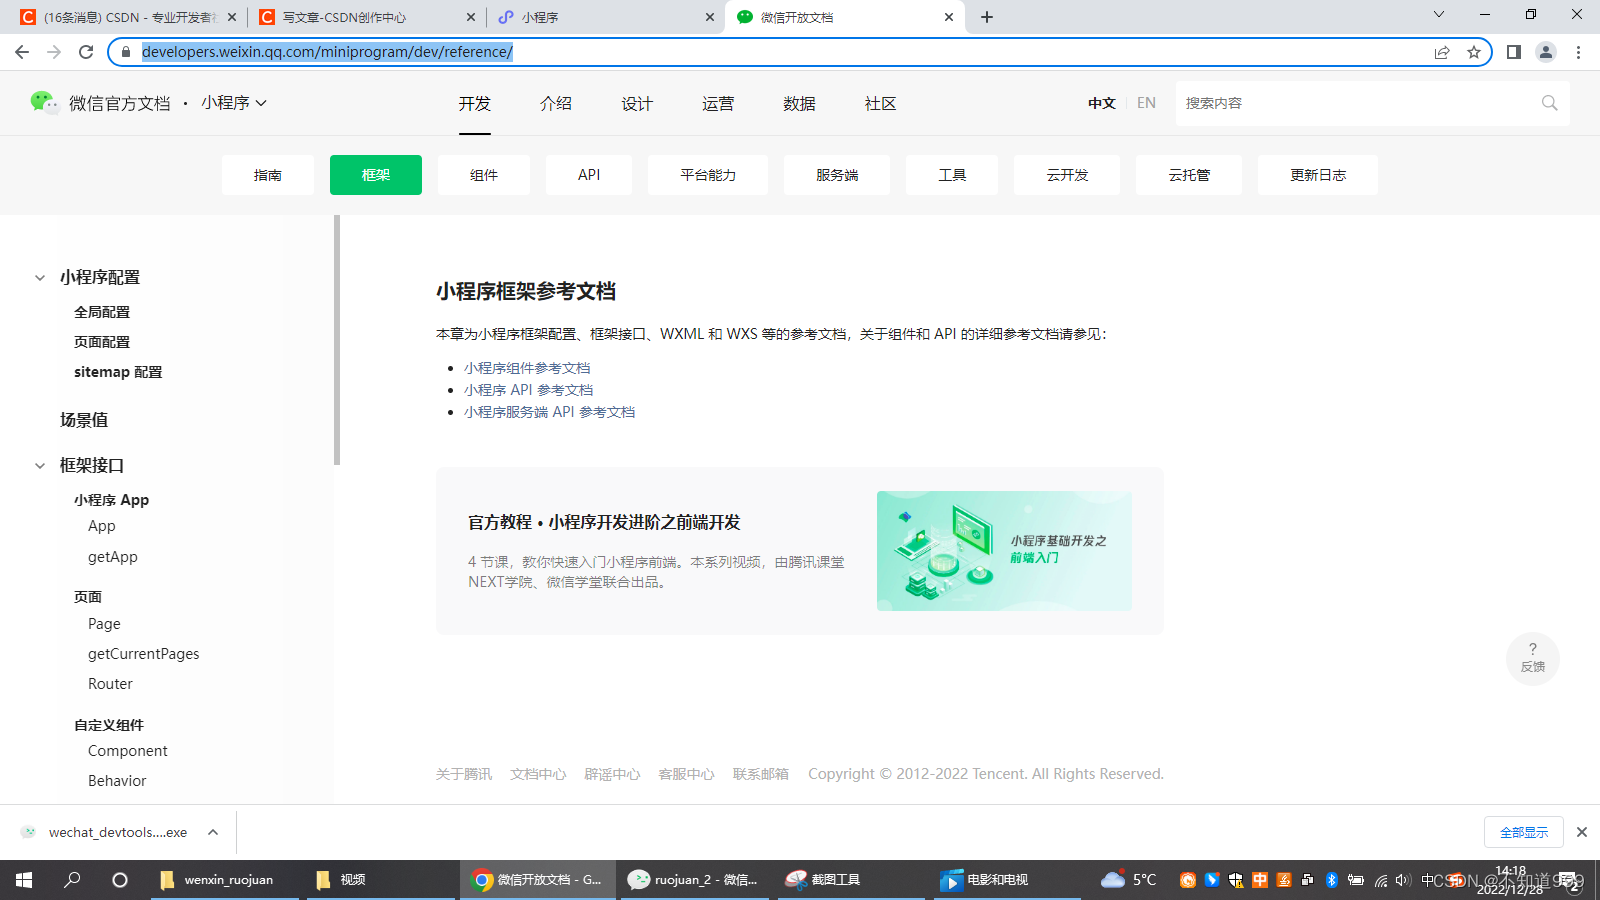Screen dimensions: 1600x900
Task: Collapse the 框架接口 tree section
Action: coord(40,466)
